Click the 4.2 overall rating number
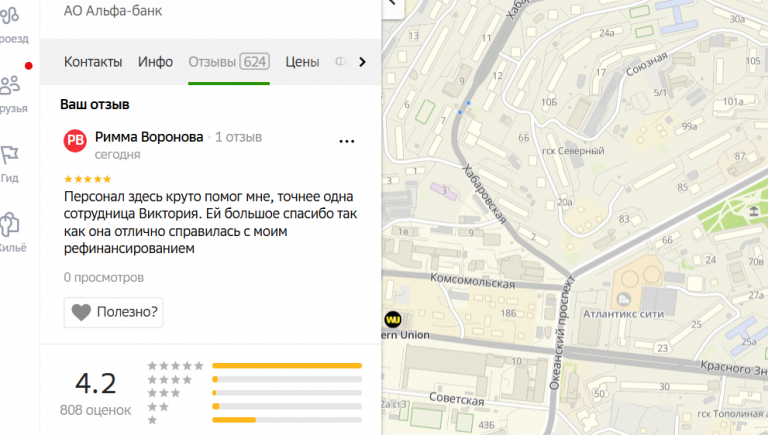Viewport: 768px width, 435px height. point(96,383)
